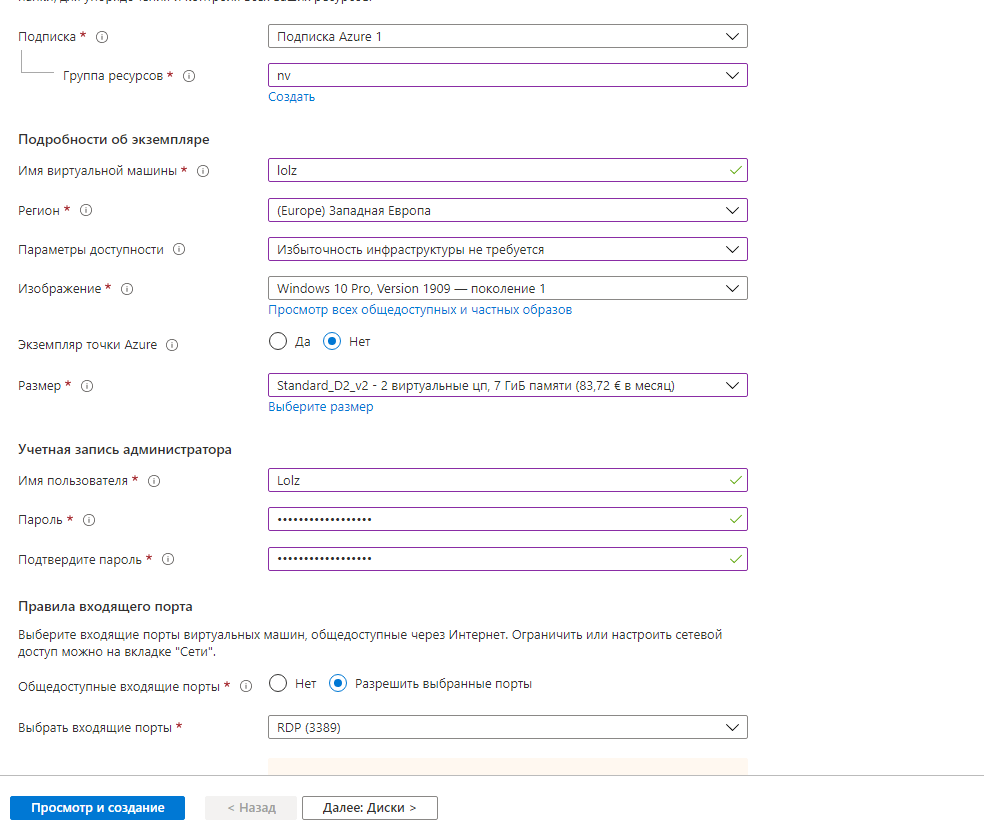Show info tooltip for Экземпляр точки Azure
The height and width of the screenshot is (831, 984).
(x=172, y=345)
